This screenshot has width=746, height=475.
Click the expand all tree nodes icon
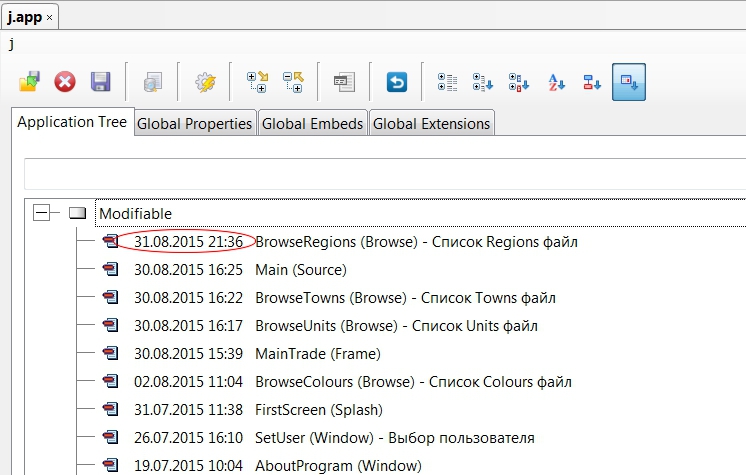point(257,82)
